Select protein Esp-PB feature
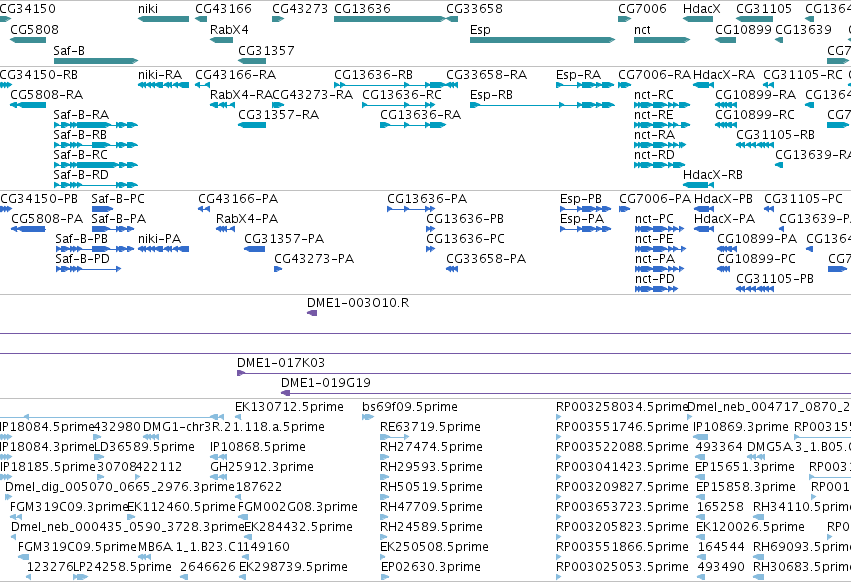This screenshot has width=851, height=582. pos(585,209)
